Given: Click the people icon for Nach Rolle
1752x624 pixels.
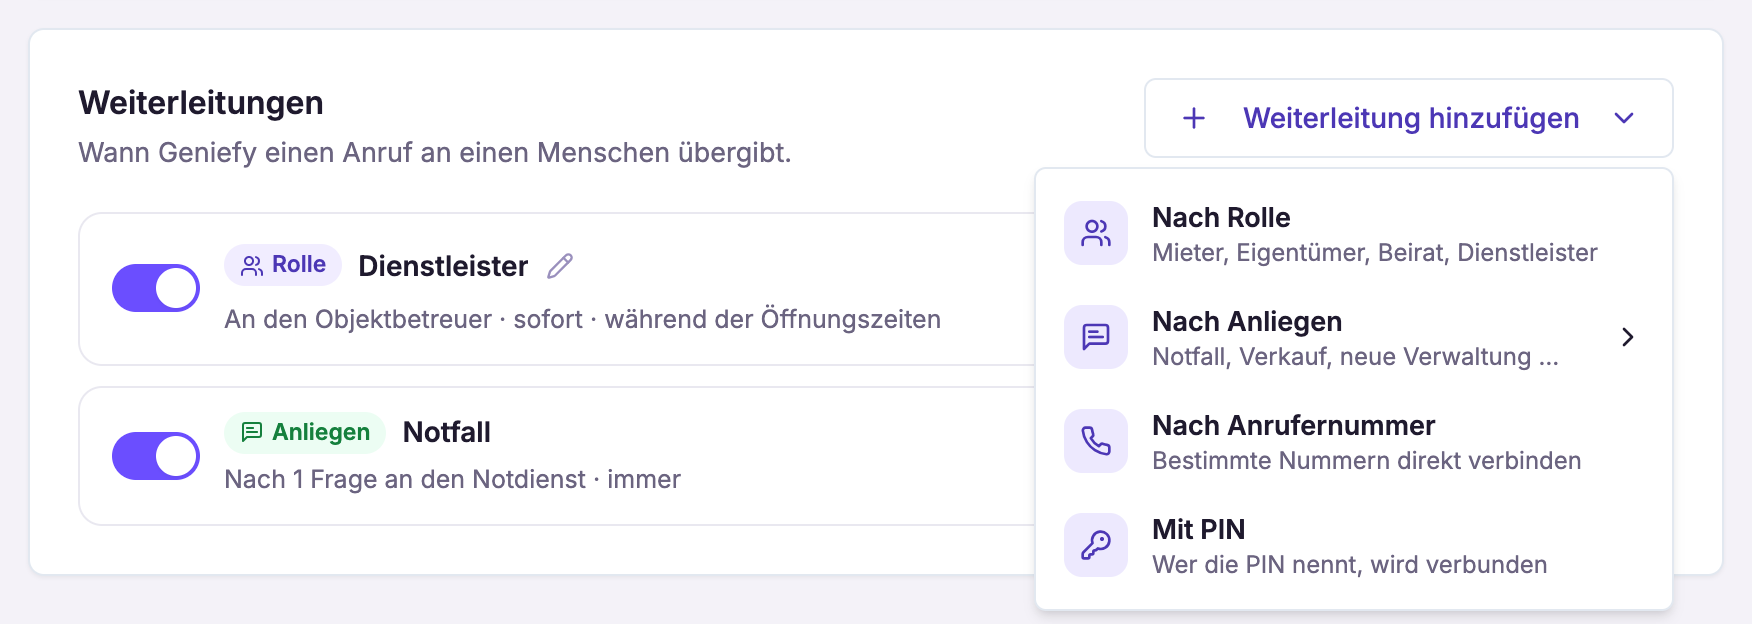Looking at the screenshot, I should pyautogui.click(x=1096, y=233).
